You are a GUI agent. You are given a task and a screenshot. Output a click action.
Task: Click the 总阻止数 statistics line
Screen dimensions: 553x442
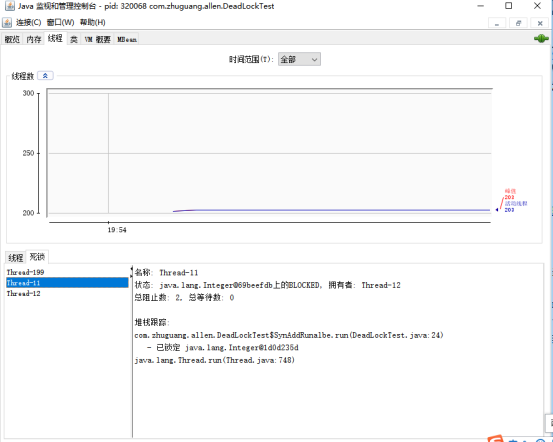tap(184, 298)
